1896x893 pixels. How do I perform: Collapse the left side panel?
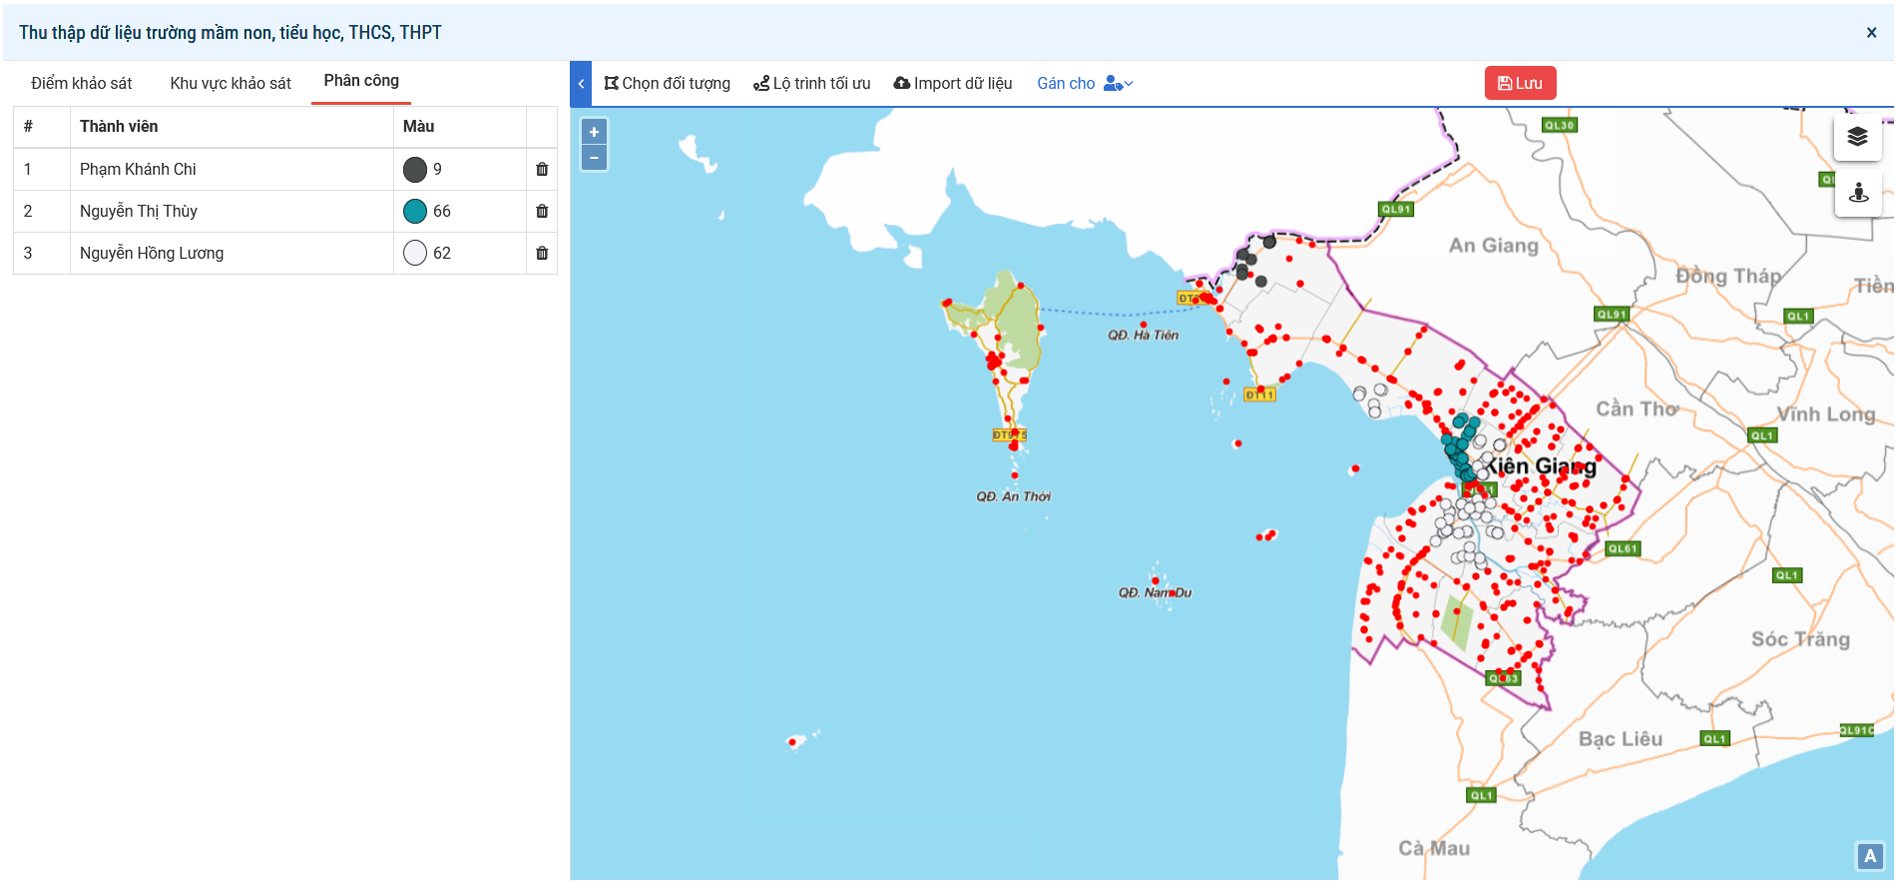point(581,84)
